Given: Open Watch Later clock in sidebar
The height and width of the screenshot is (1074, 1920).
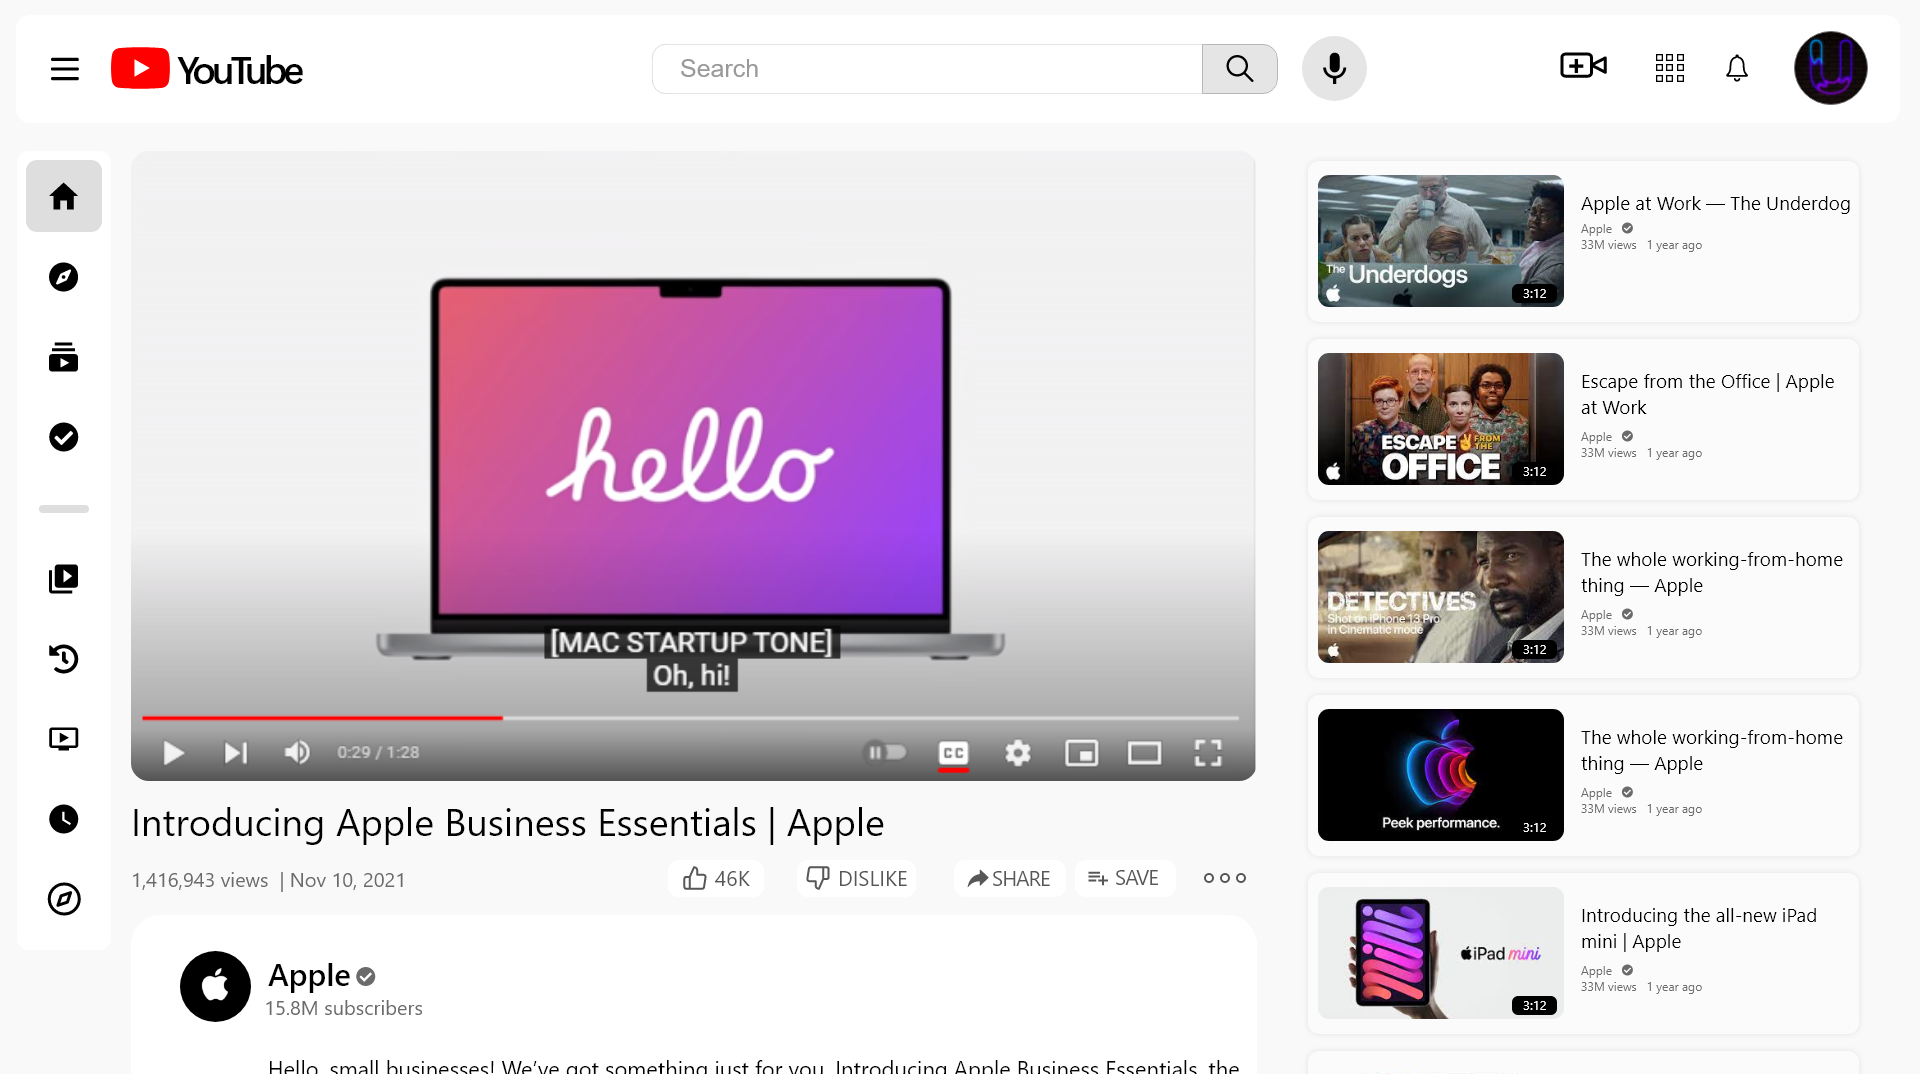Looking at the screenshot, I should tap(64, 819).
